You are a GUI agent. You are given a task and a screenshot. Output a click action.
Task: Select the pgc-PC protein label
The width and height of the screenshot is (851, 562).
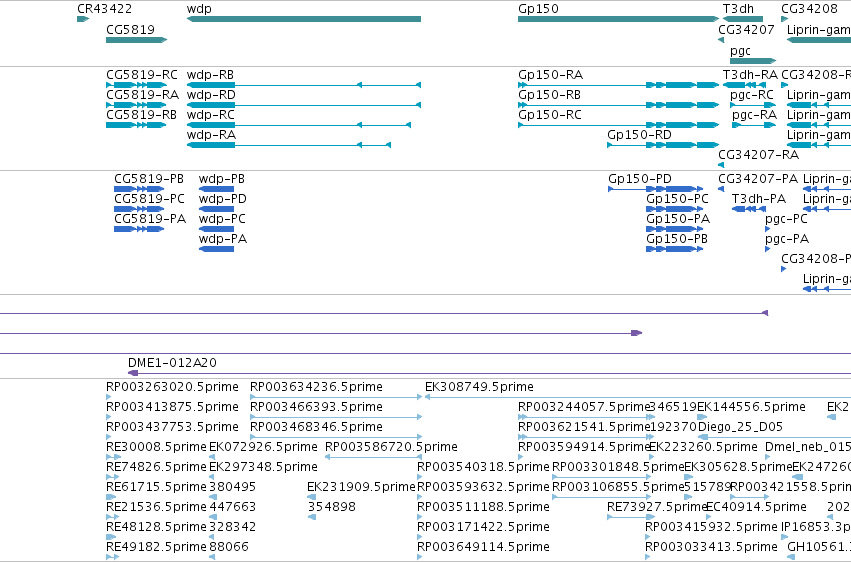click(786, 219)
